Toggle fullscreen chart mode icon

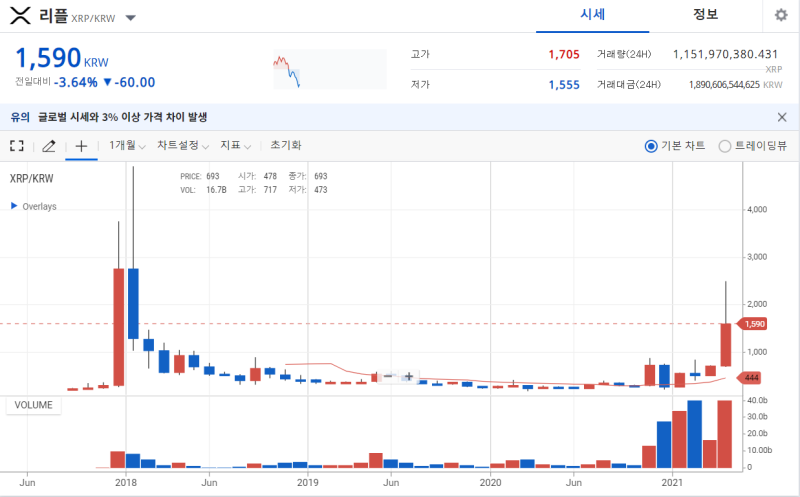[x=17, y=146]
